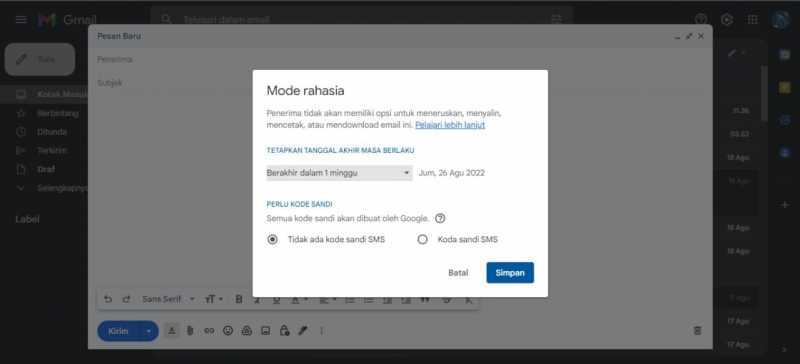The image size is (800, 364).
Task: Click the Tulis compose button
Action: coord(40,59)
